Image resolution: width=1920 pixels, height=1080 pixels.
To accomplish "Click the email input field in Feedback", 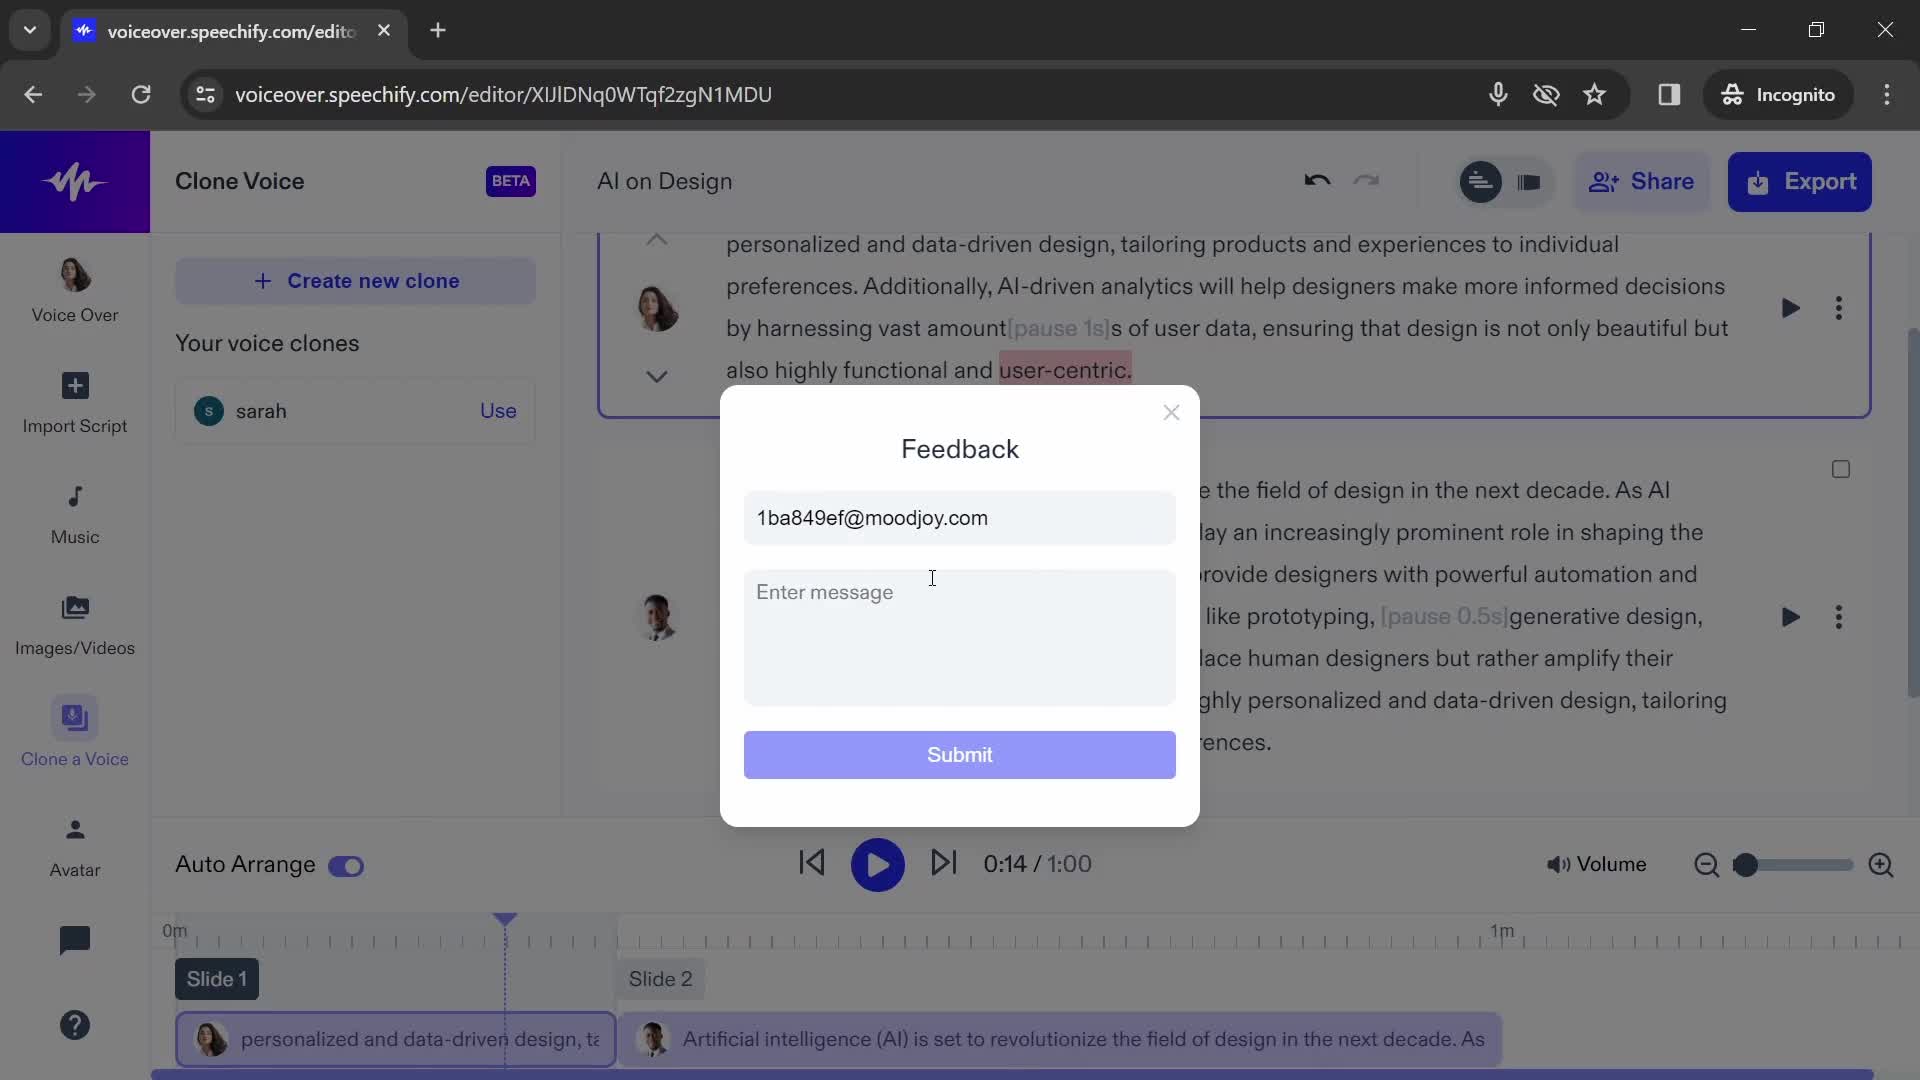I will tap(960, 517).
